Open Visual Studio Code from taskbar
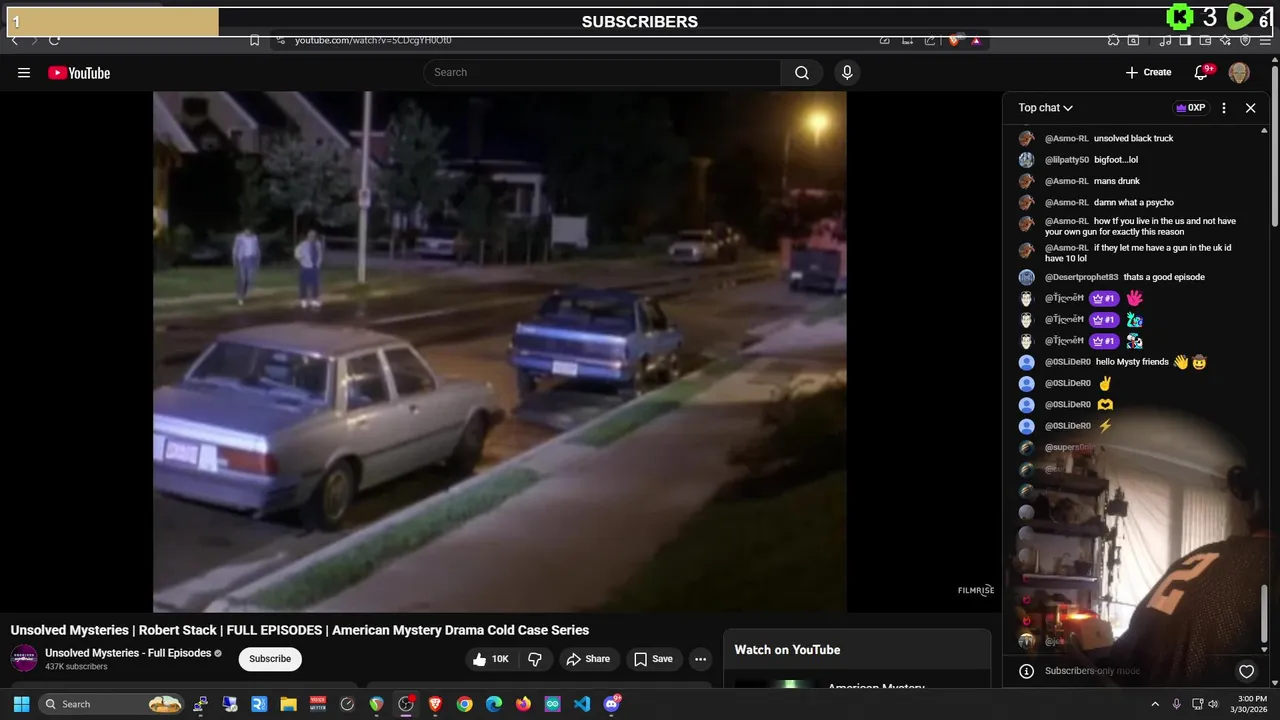 coord(582,704)
